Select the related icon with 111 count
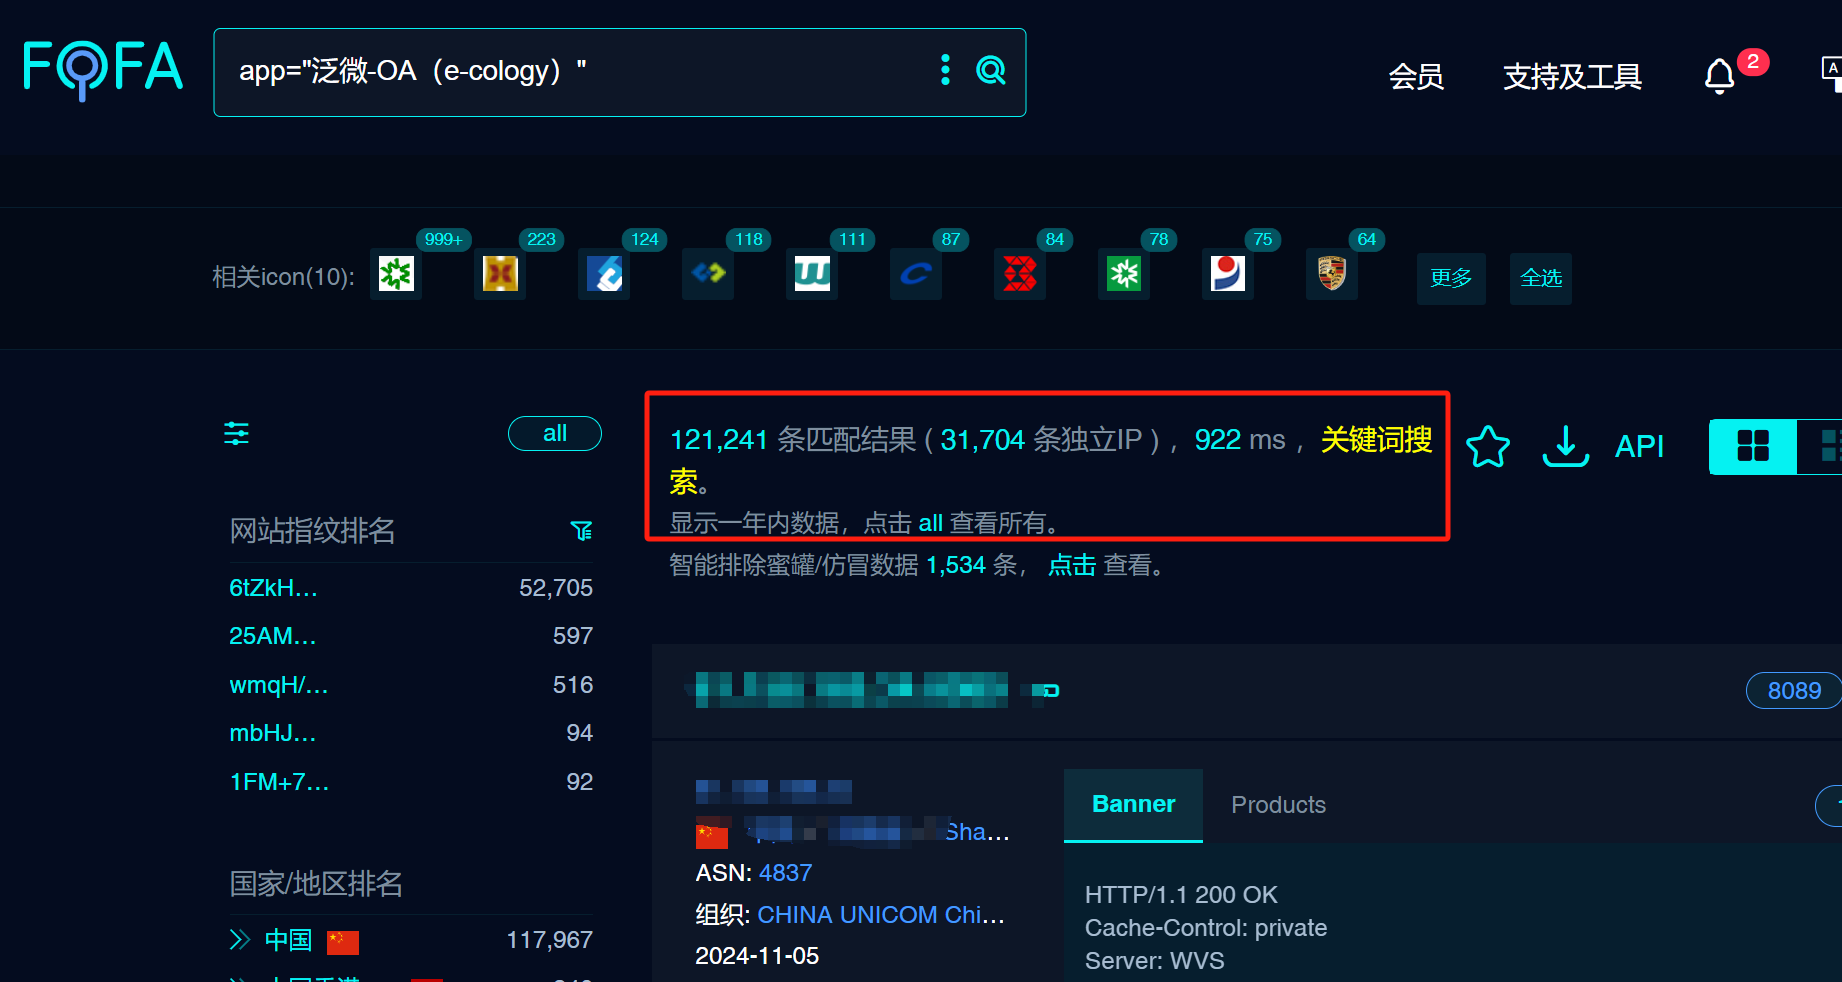Image resolution: width=1842 pixels, height=982 pixels. coord(812,274)
